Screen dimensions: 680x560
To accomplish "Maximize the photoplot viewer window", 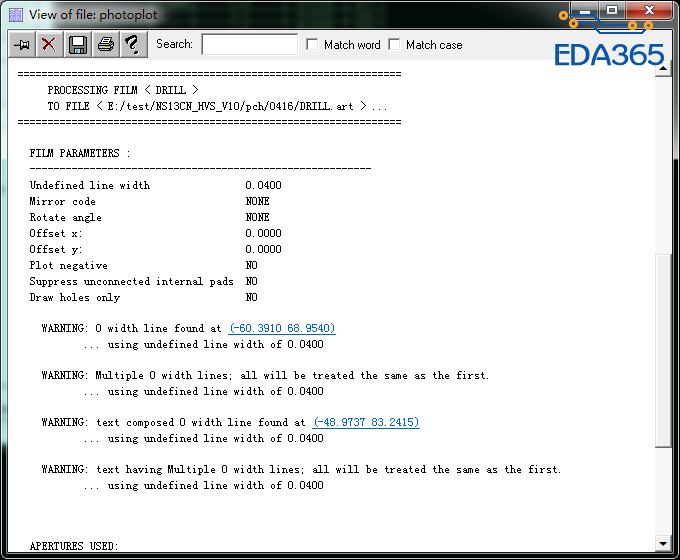I will pyautogui.click(x=612, y=10).
